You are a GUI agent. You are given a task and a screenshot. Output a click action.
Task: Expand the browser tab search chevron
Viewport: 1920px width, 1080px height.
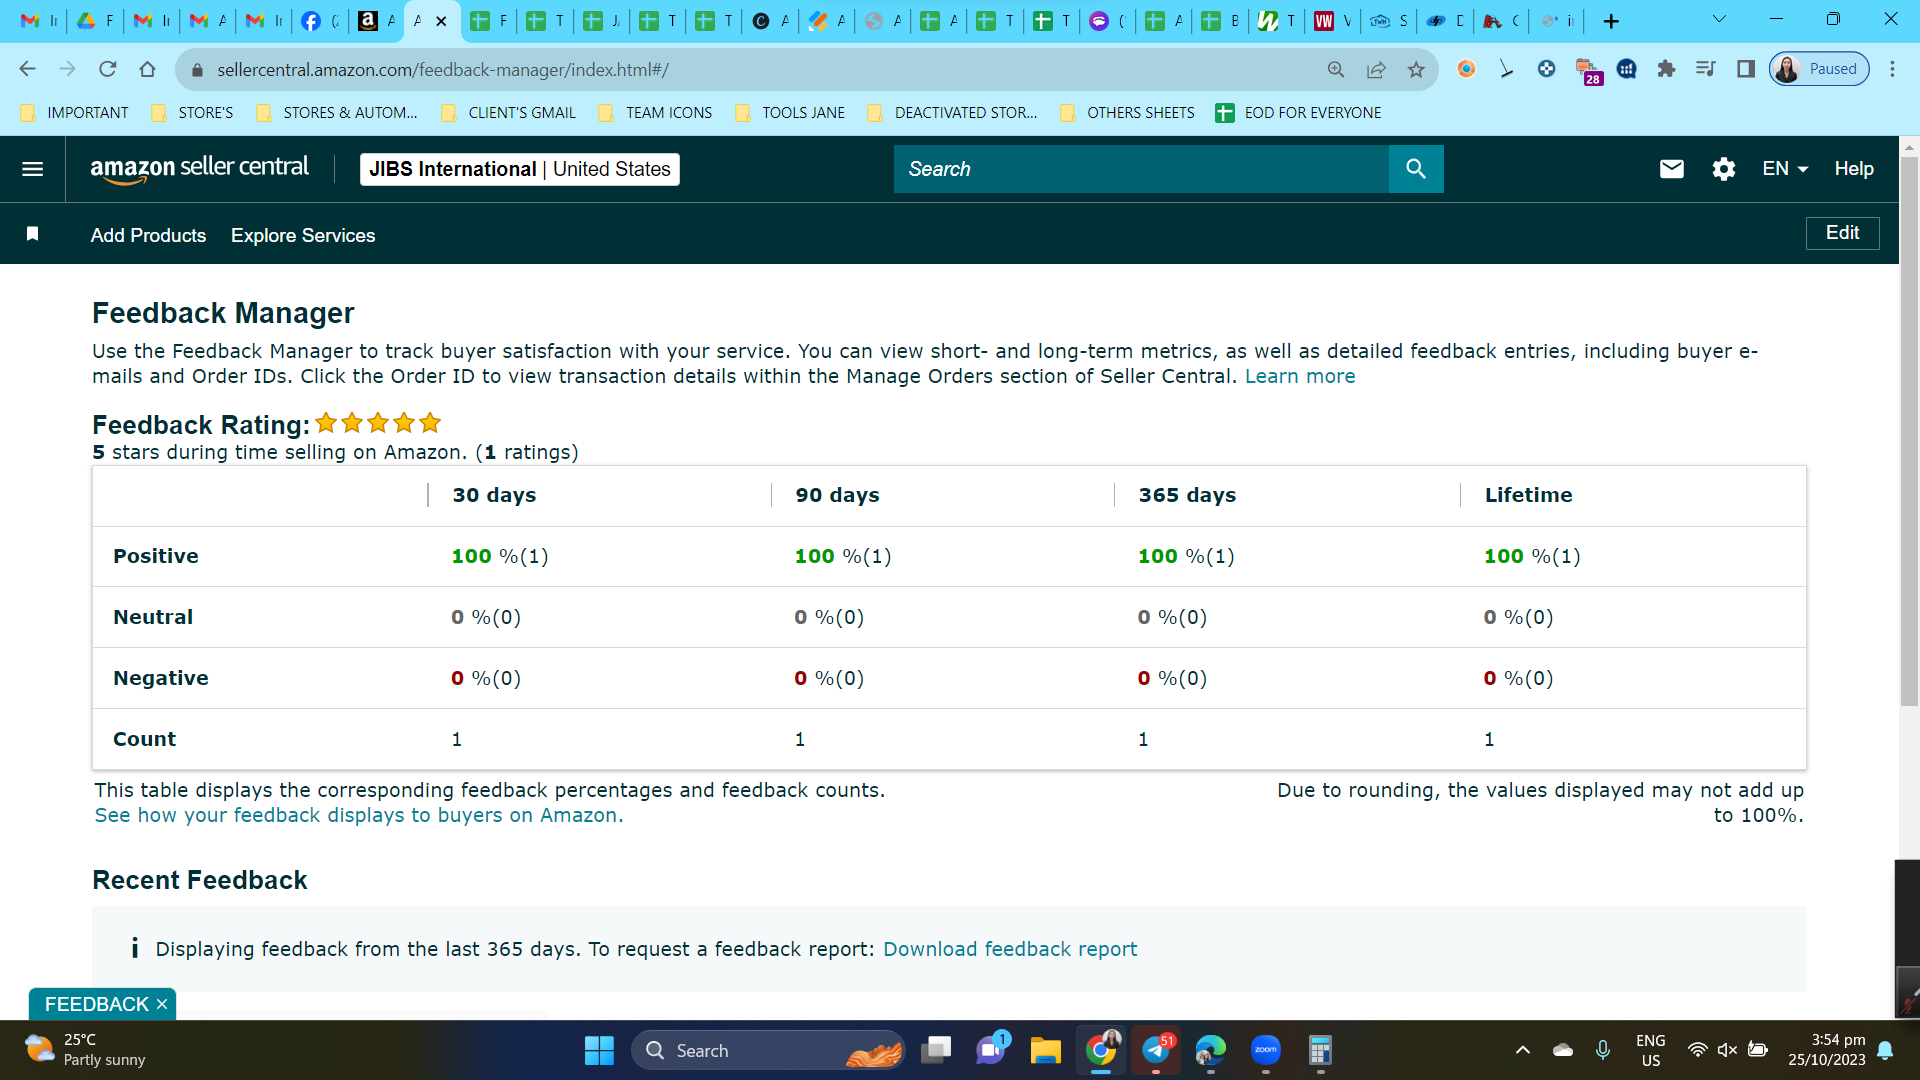point(1719,20)
